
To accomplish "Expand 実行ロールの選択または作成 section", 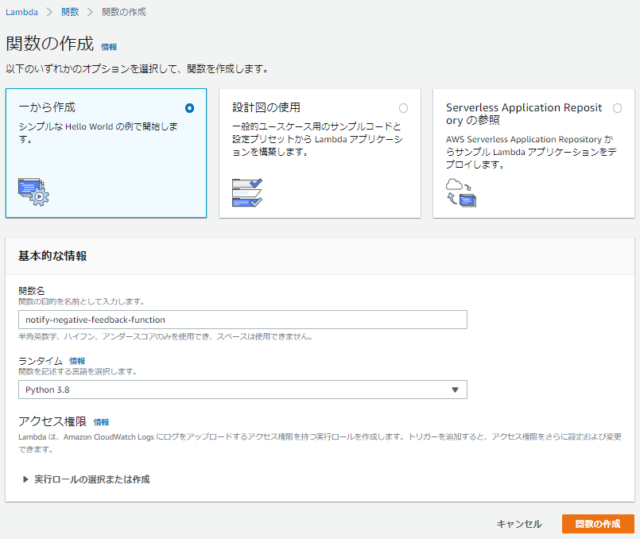I will pos(86,479).
